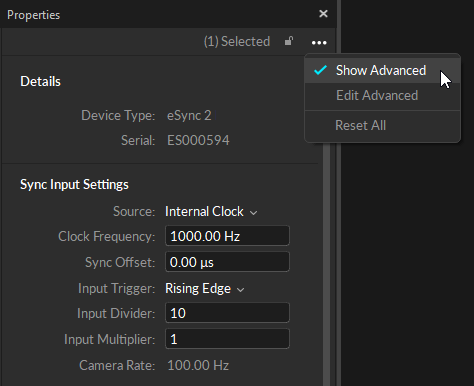
Task: Click the chevron next to Internal Clock
Action: pos(254,213)
